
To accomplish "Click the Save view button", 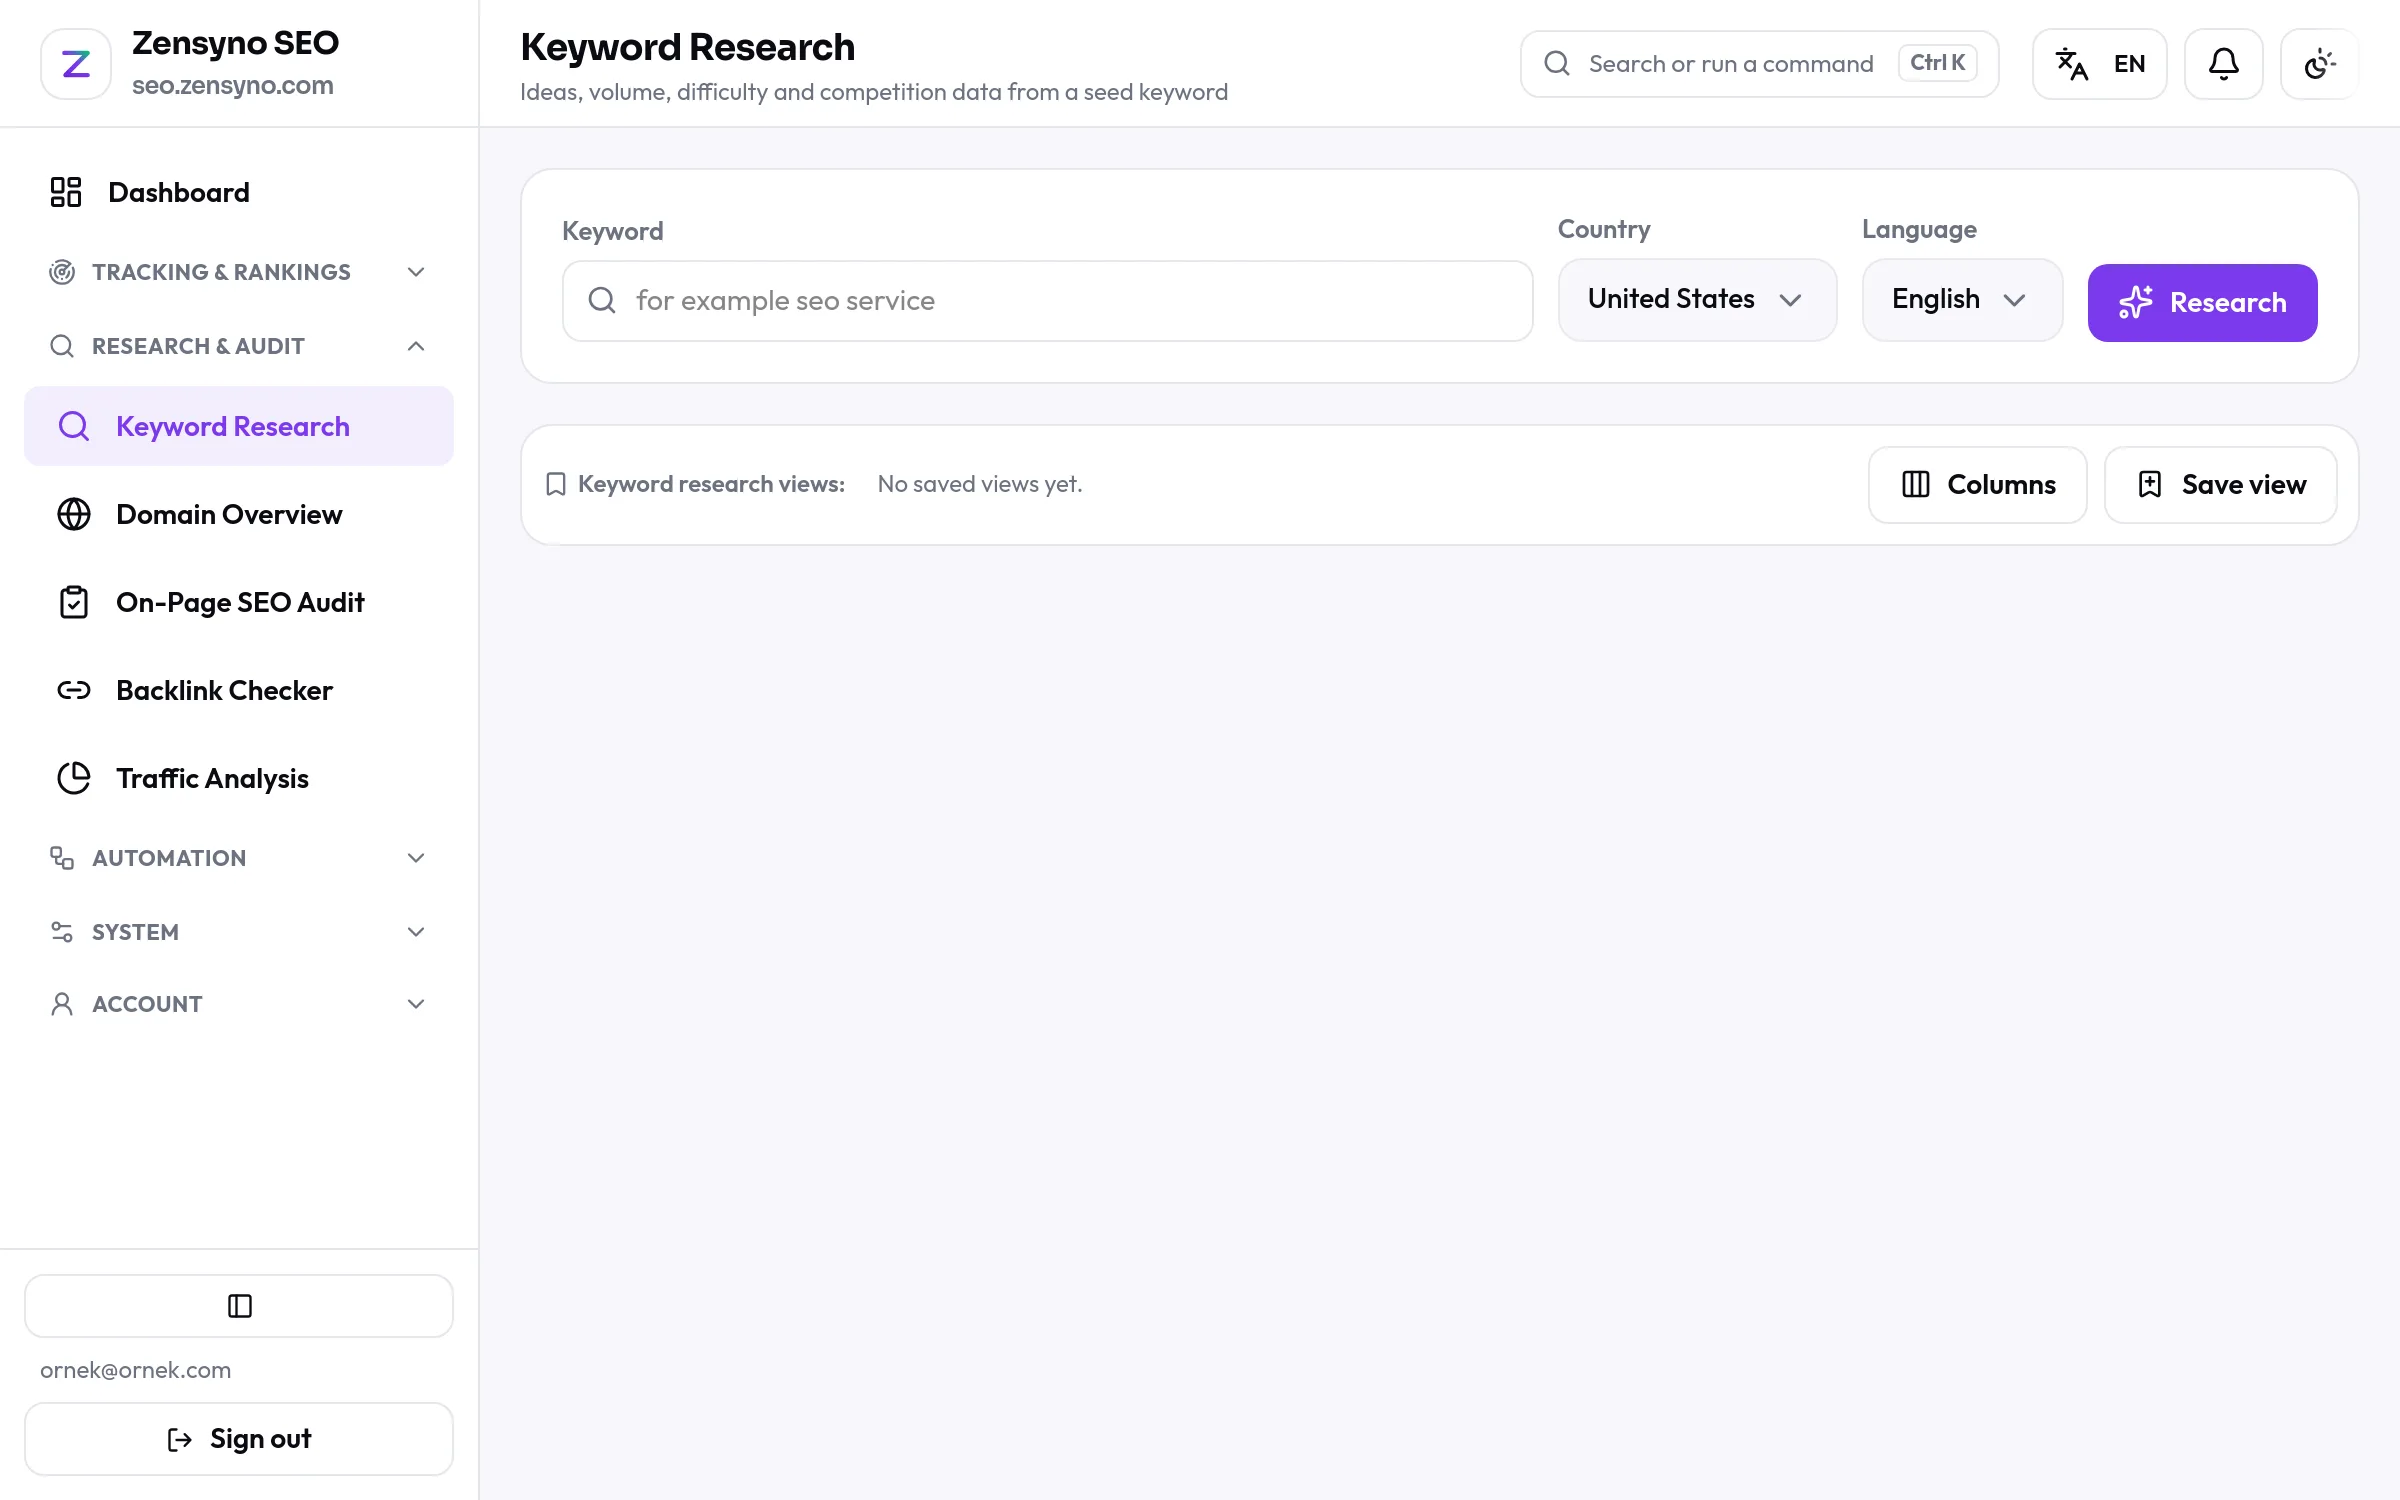I will [2220, 485].
